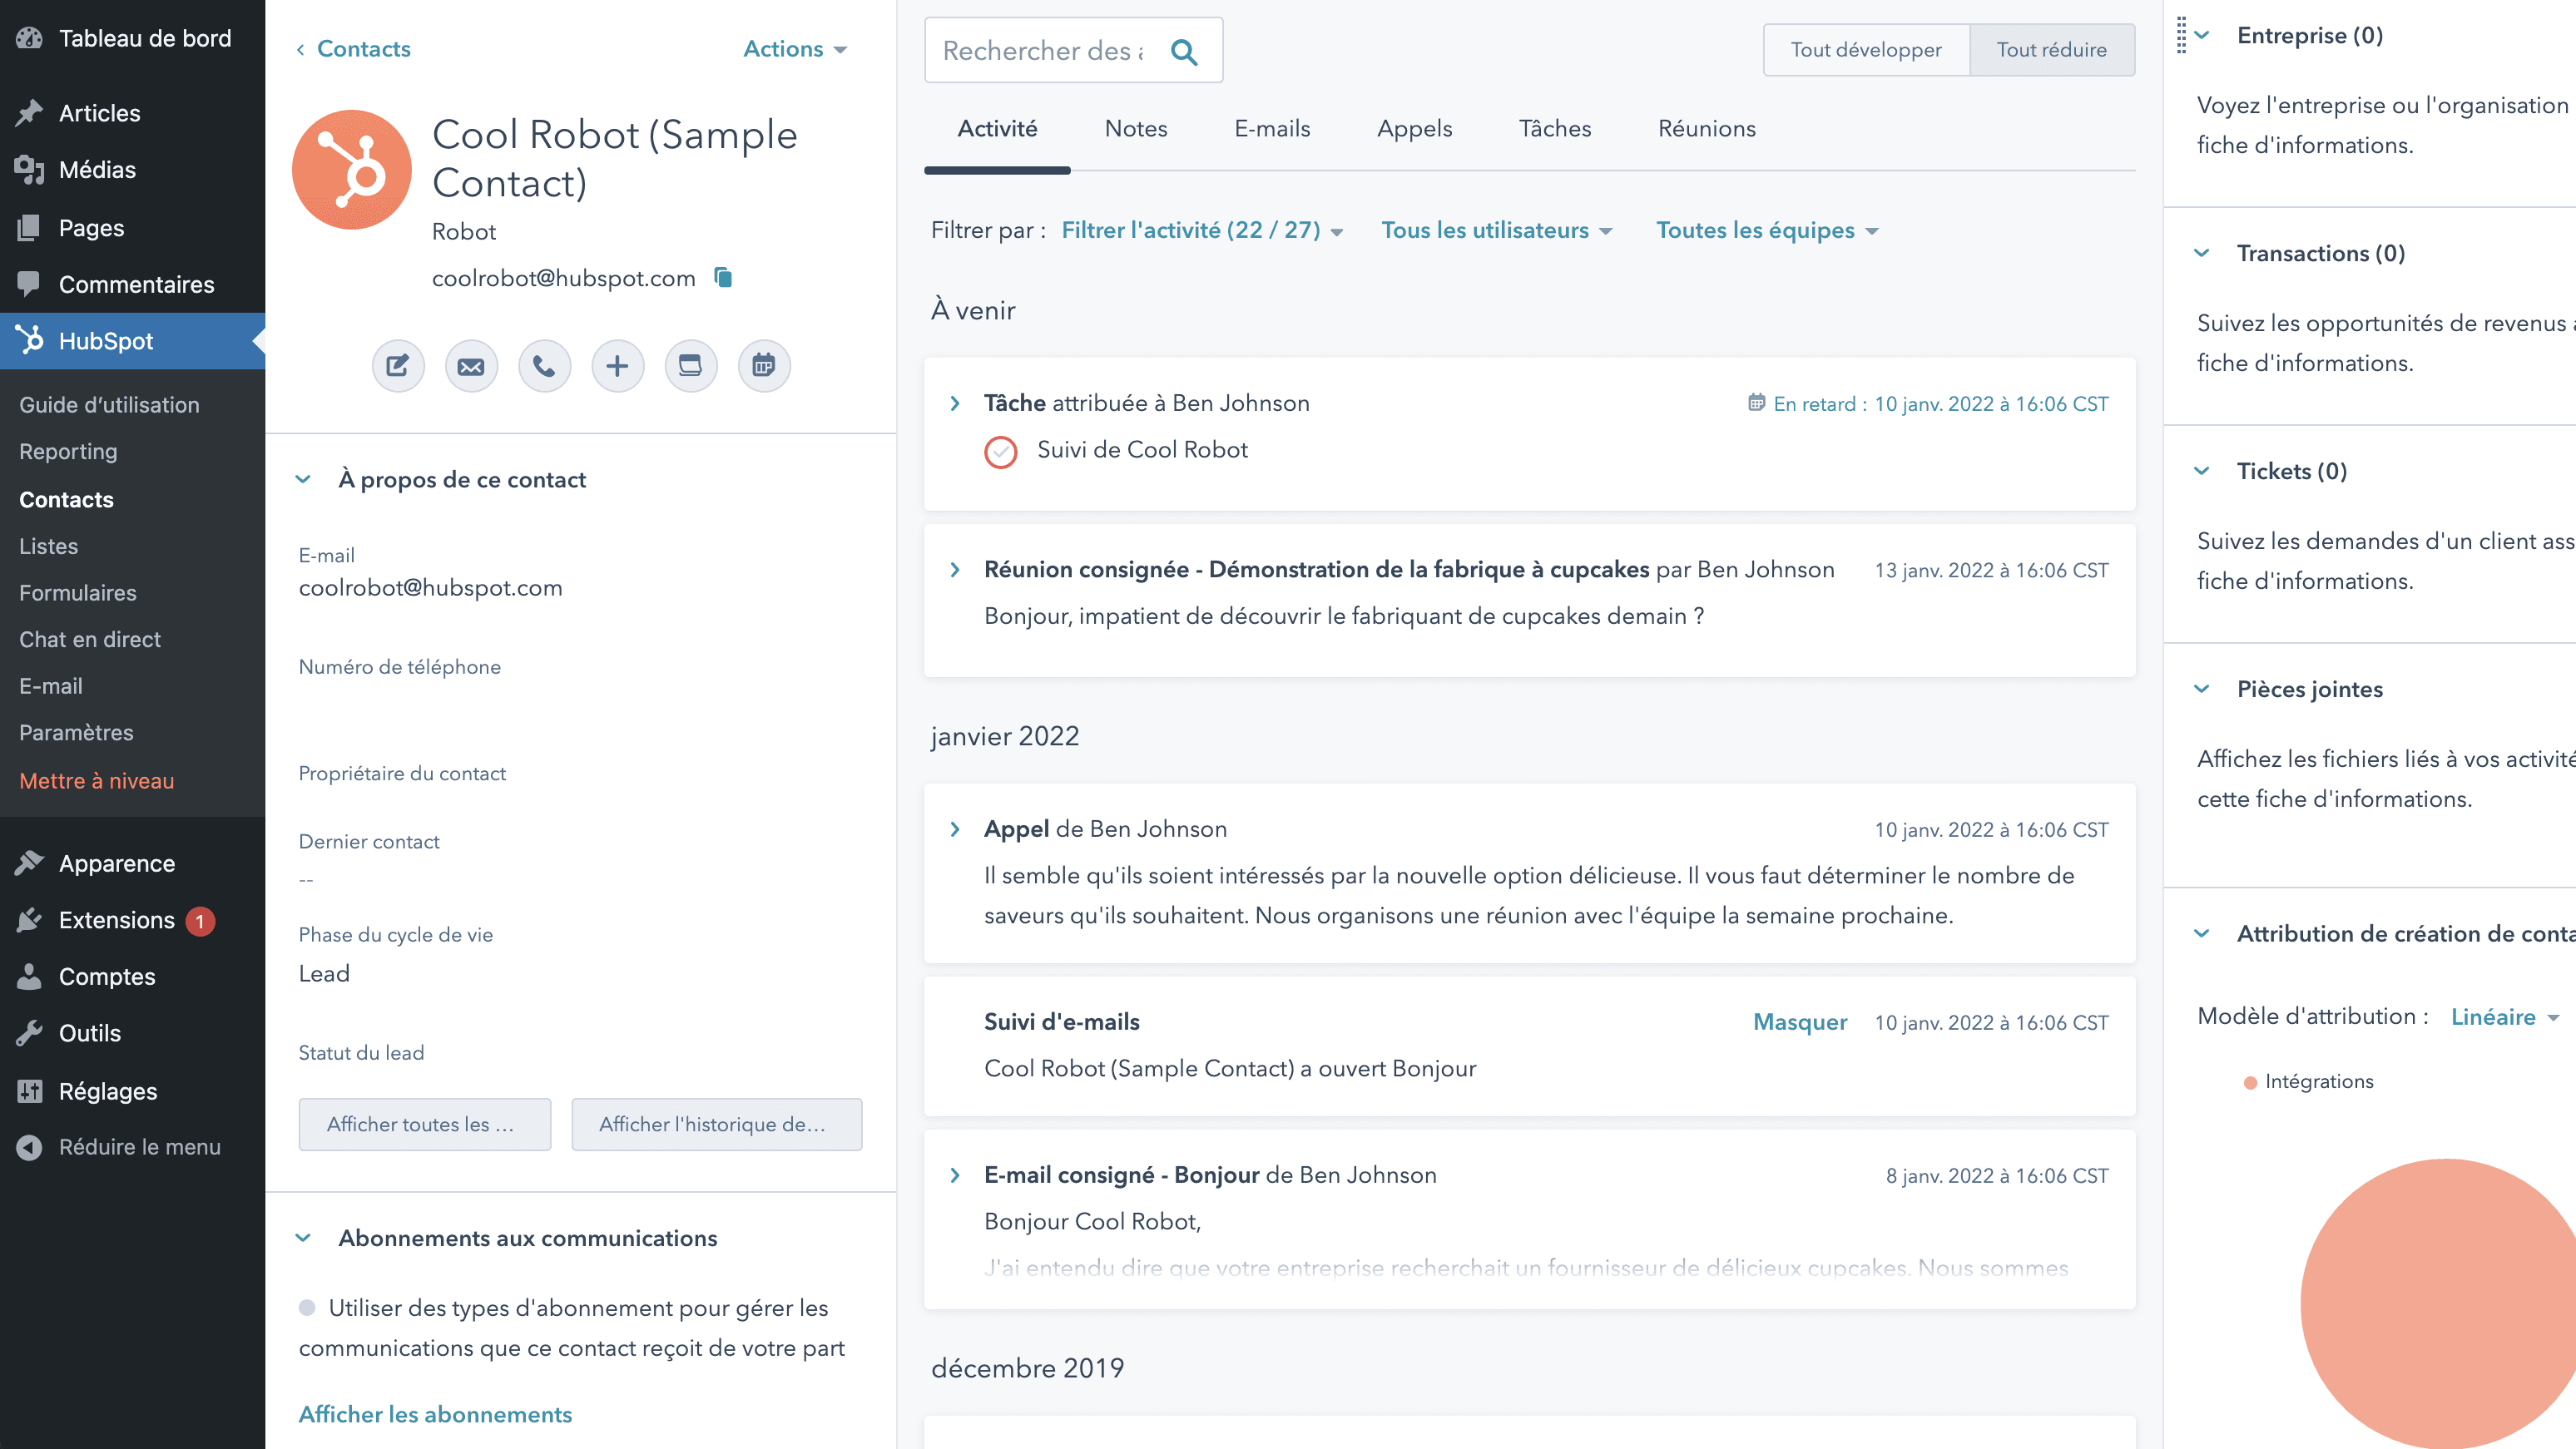Screen dimensions: 2576x1449
Task: Switch to the E-mails tab
Action: pos(1272,129)
